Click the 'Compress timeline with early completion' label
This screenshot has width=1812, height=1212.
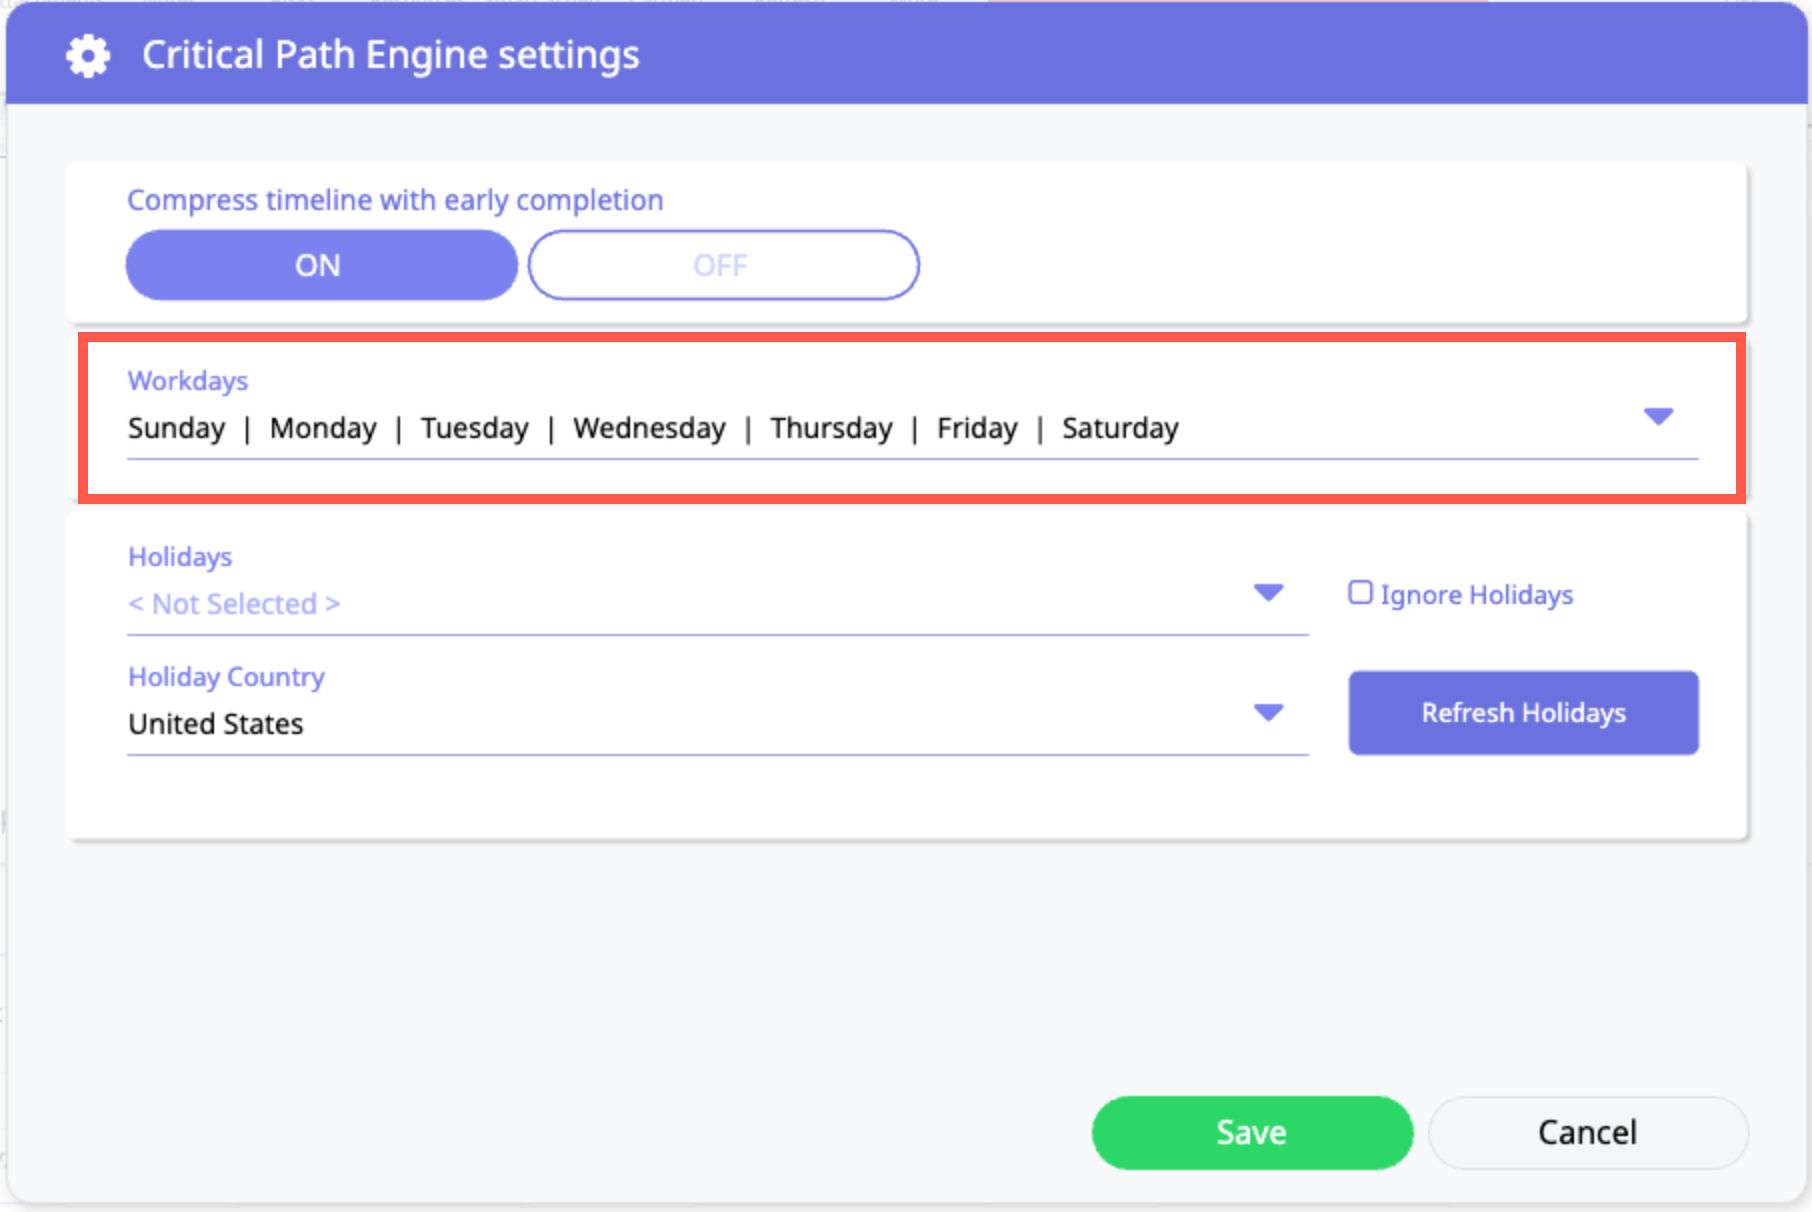(395, 200)
